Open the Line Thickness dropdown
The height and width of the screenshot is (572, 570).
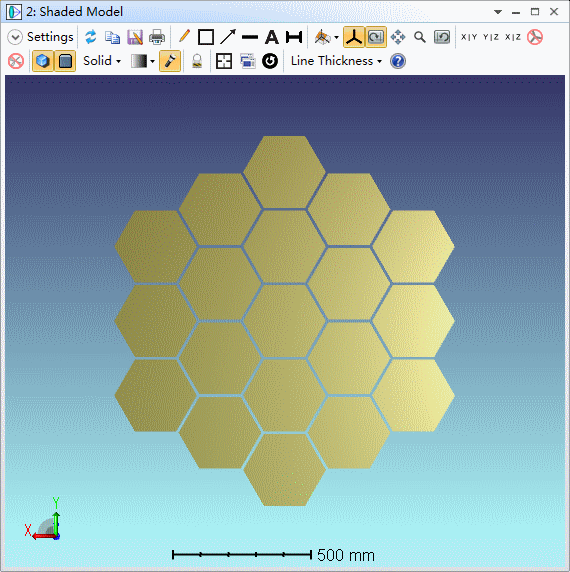pyautogui.click(x=336, y=61)
